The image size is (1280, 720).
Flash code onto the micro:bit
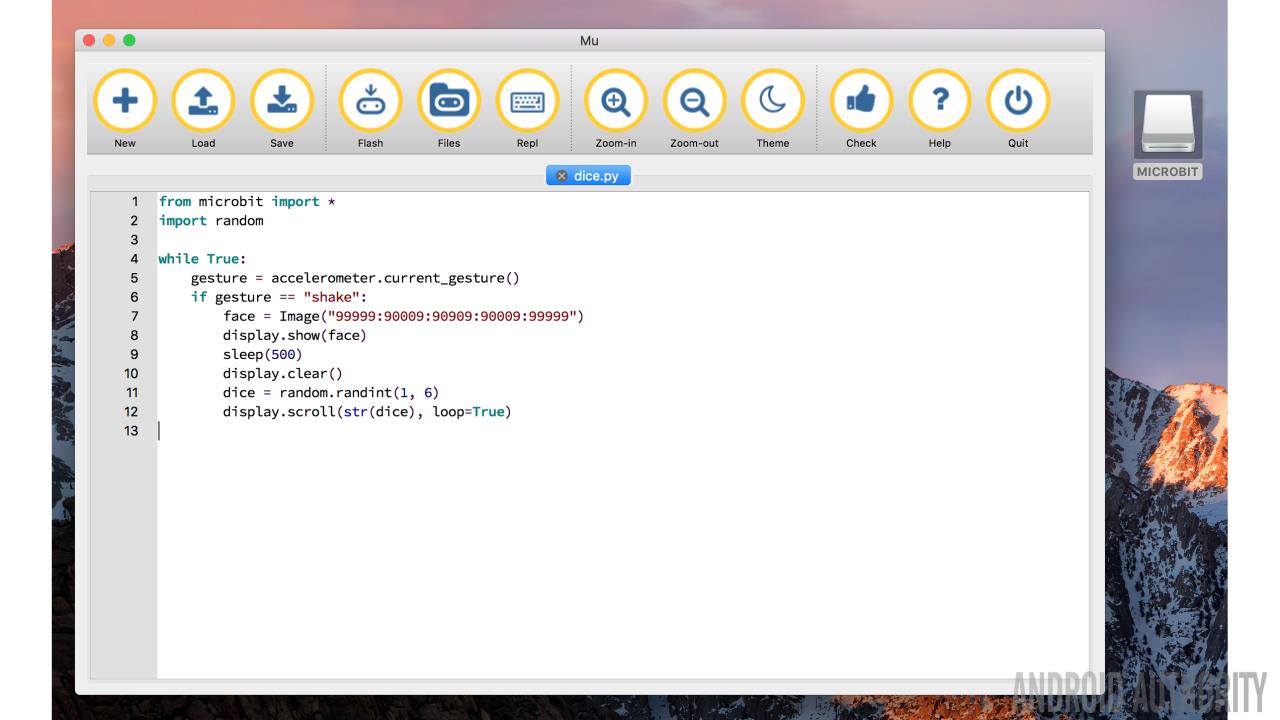370,101
